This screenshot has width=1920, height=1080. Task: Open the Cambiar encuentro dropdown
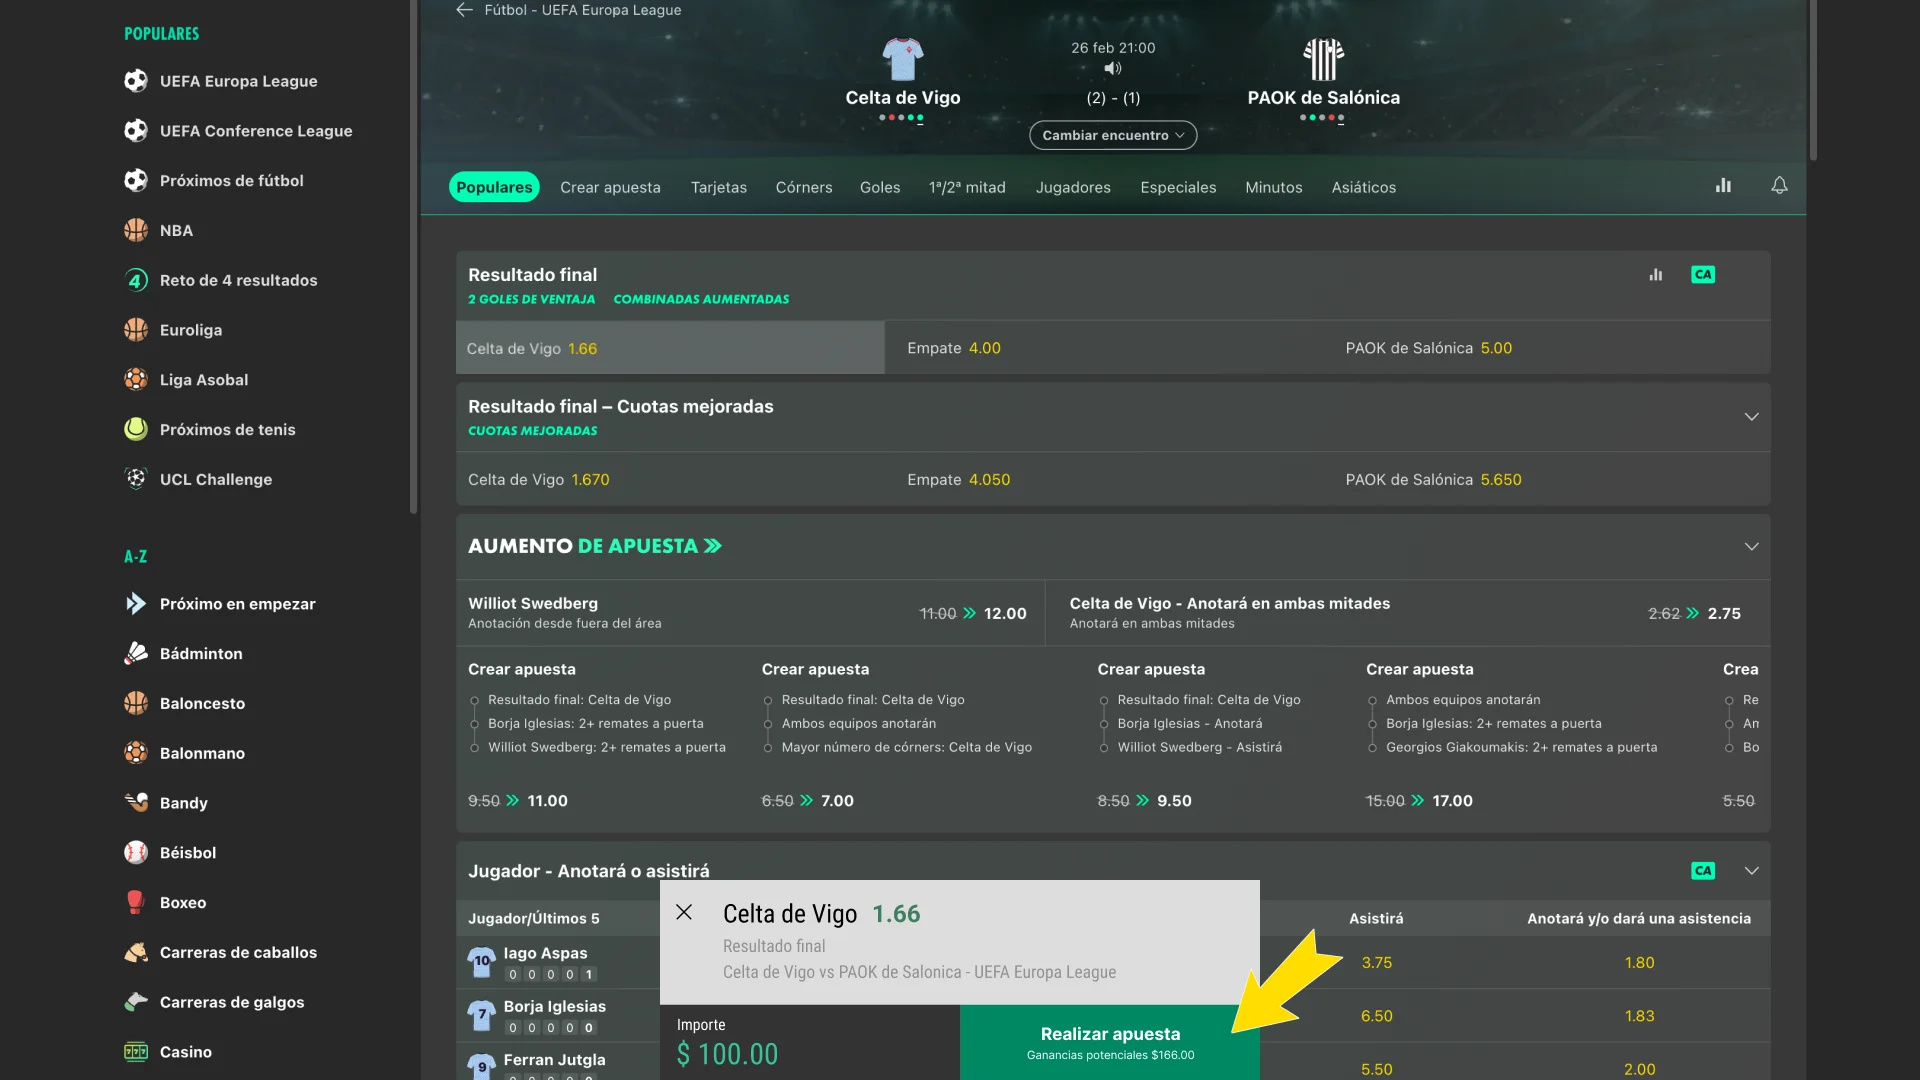coord(1112,135)
